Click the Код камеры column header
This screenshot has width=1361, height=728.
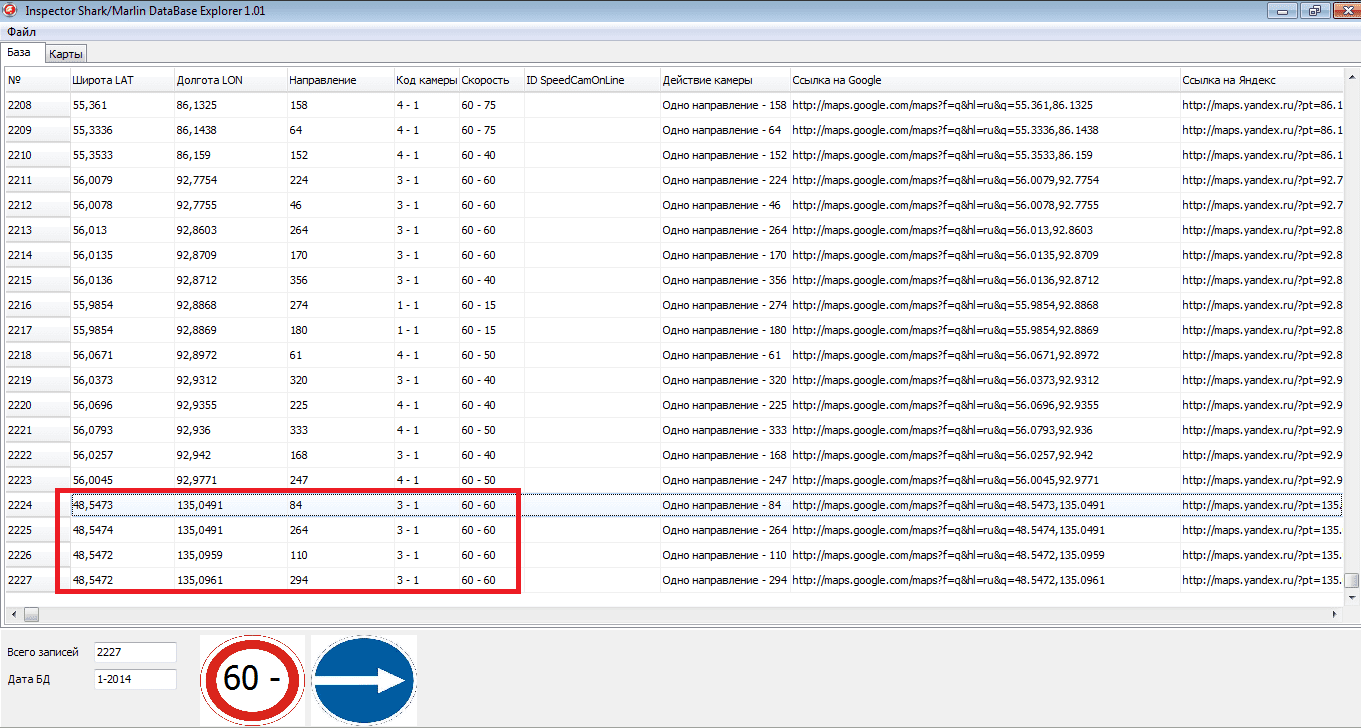(426, 80)
